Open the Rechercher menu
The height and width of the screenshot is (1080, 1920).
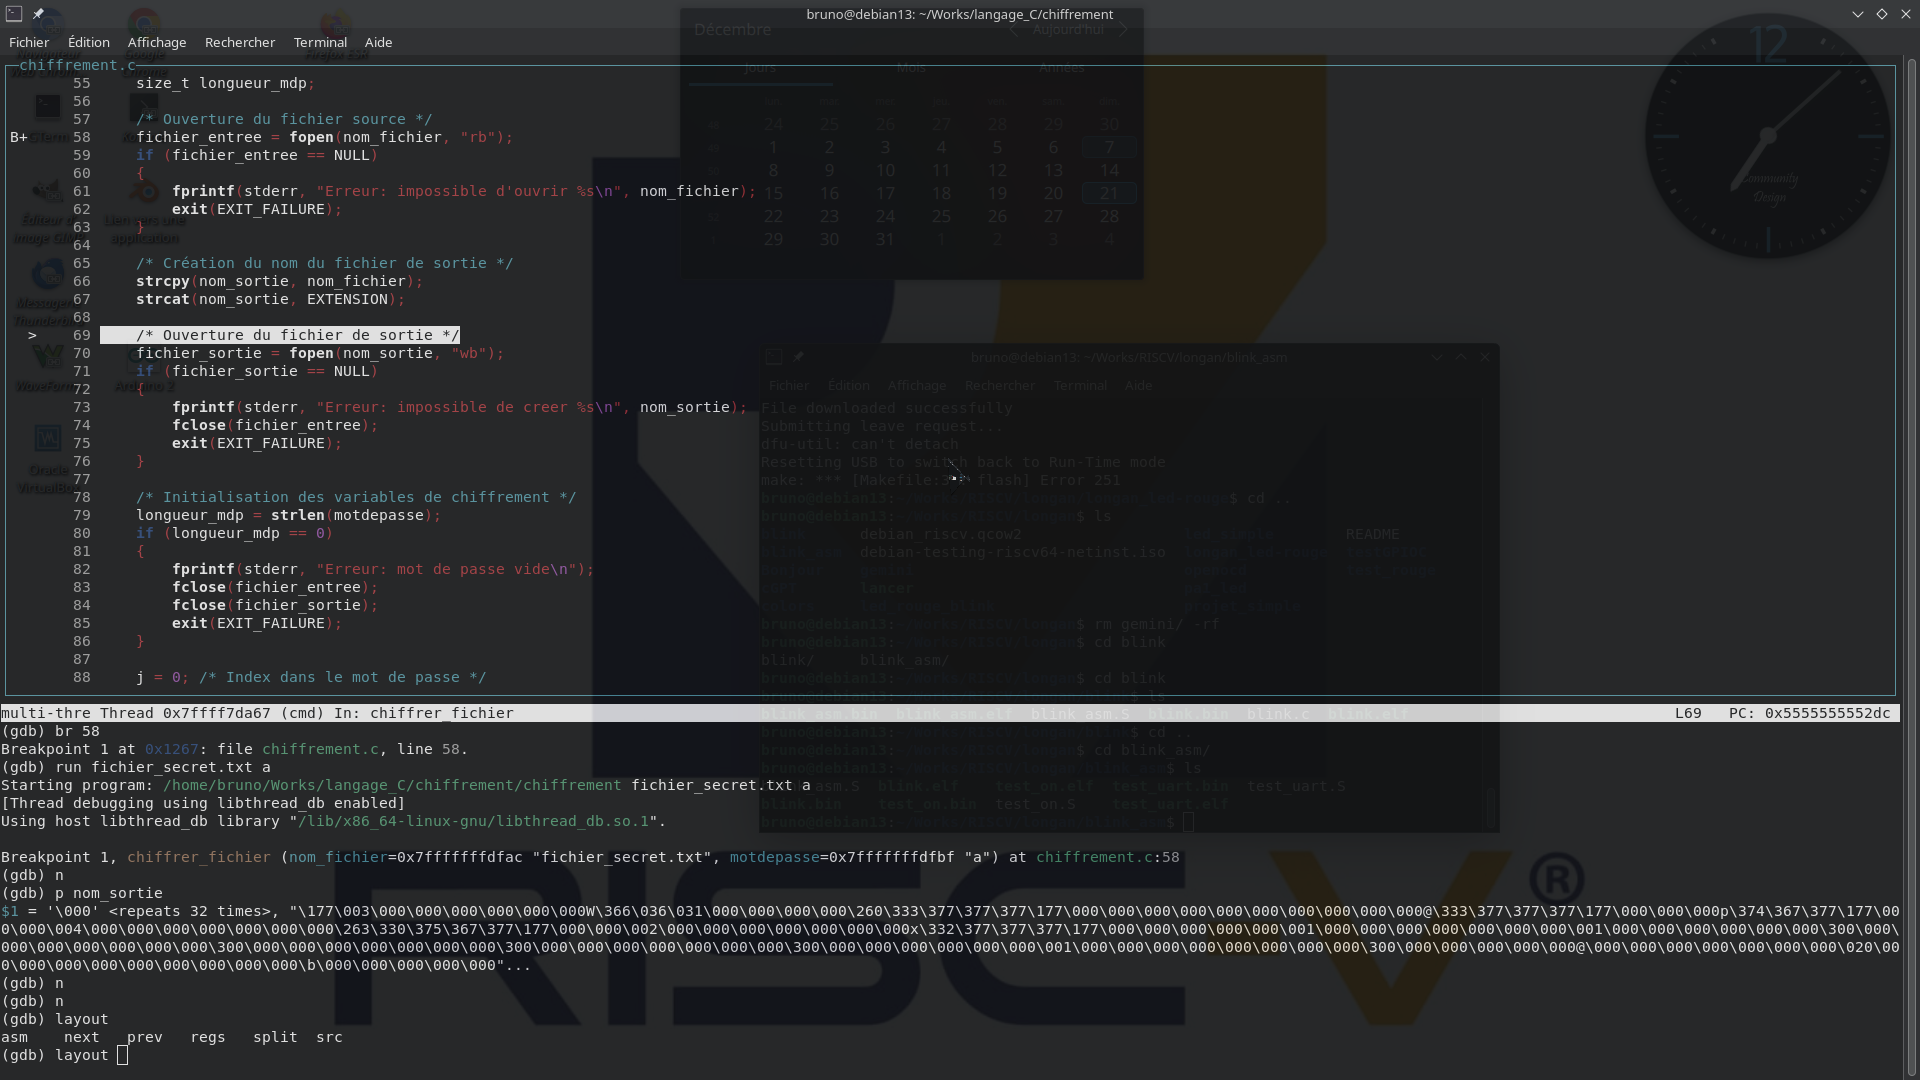239,42
